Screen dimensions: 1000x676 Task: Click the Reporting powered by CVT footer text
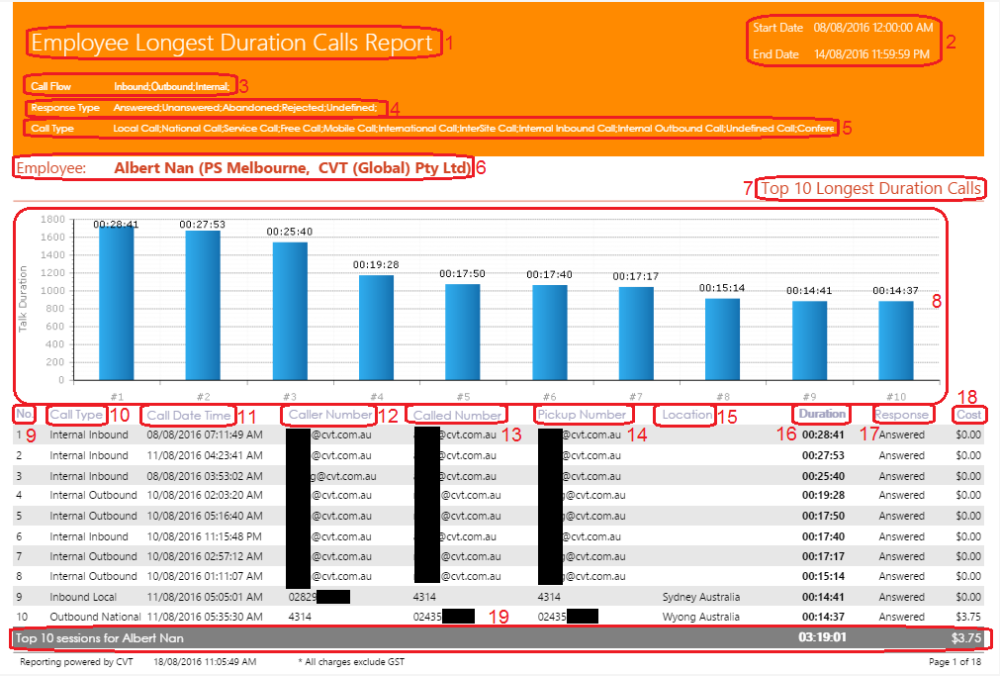(x=77, y=662)
